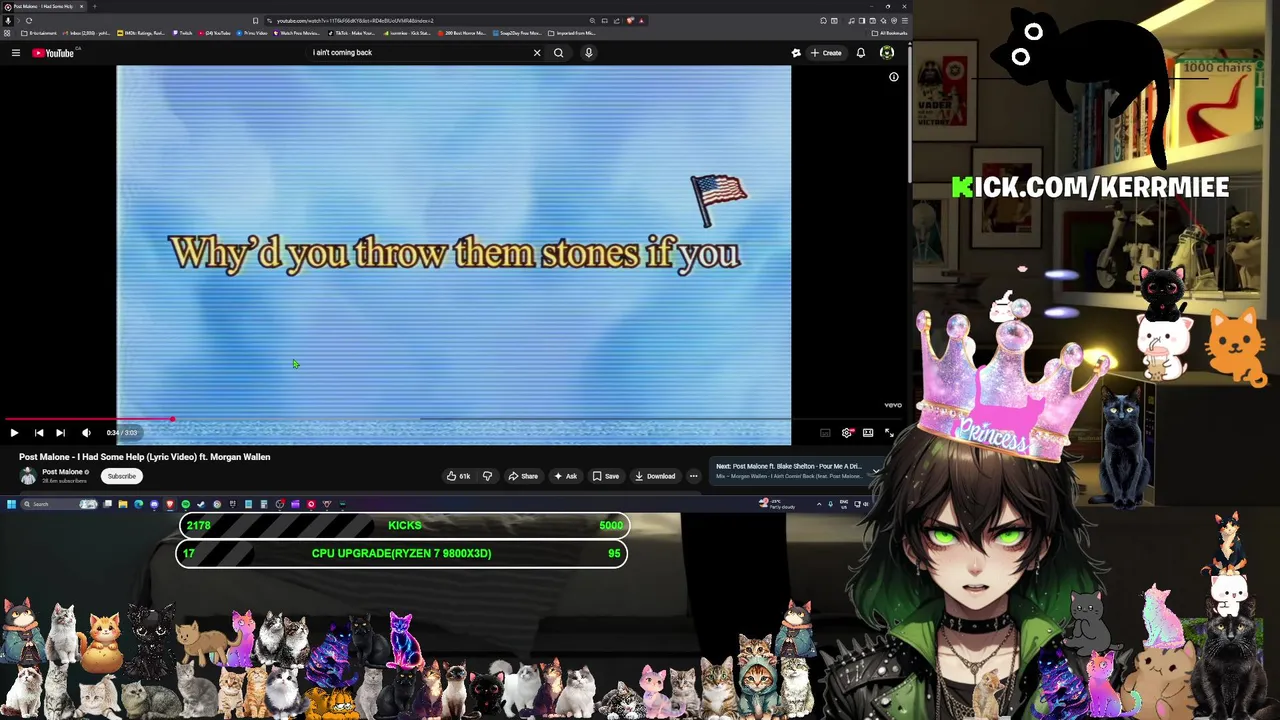
Task: Skip to the previous video
Action: point(38,433)
